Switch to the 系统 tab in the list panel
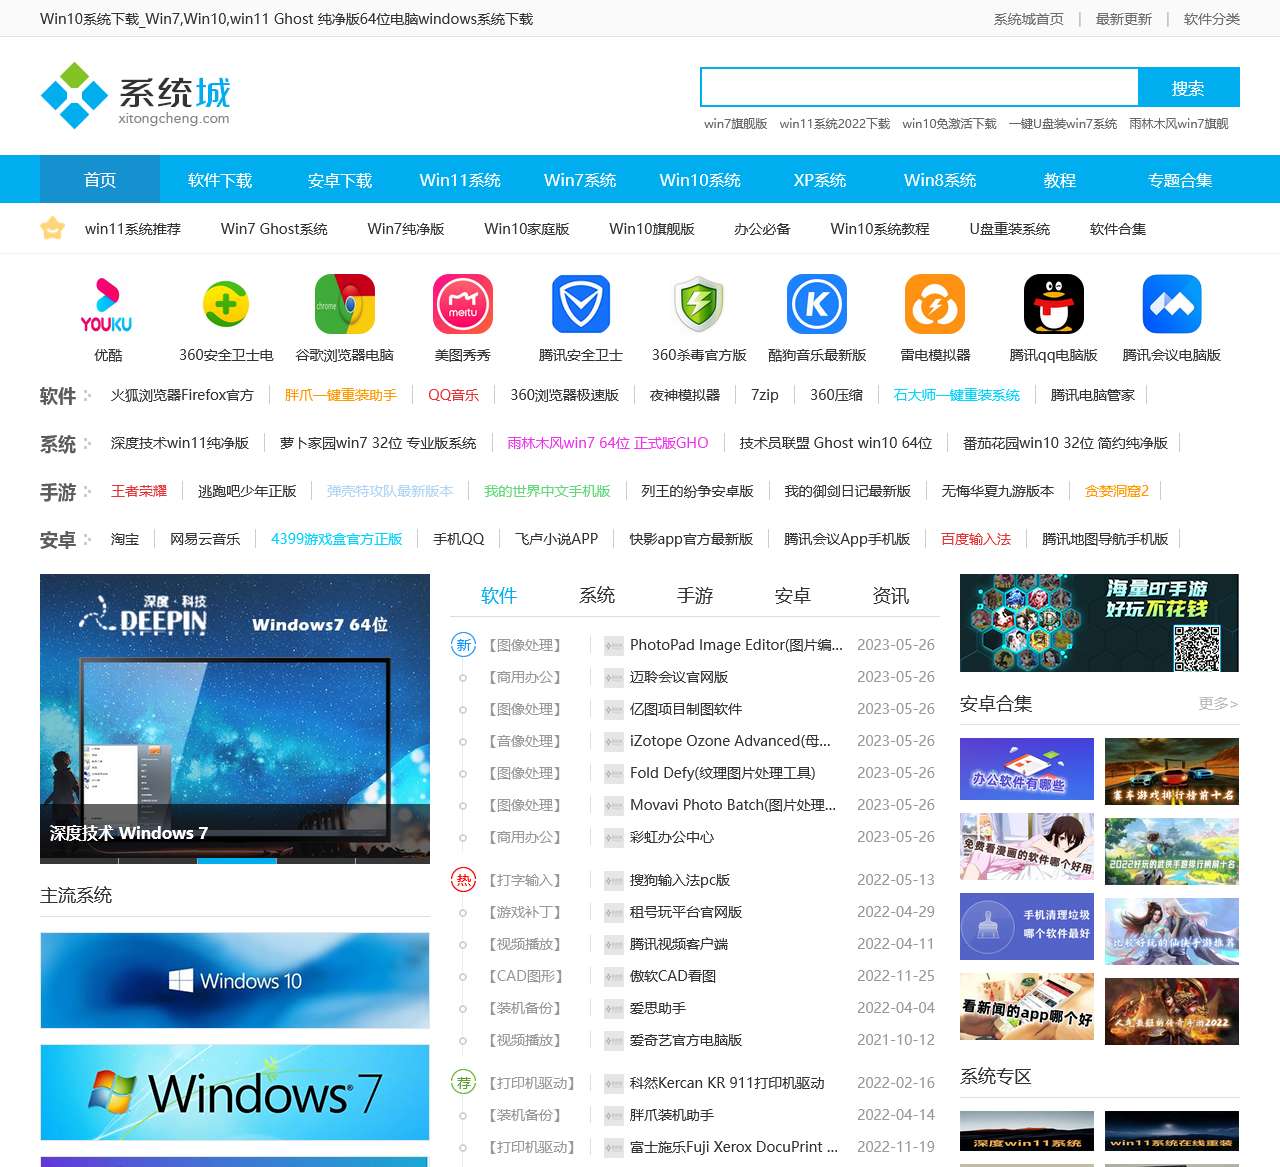Image resolution: width=1280 pixels, height=1167 pixels. click(x=597, y=596)
